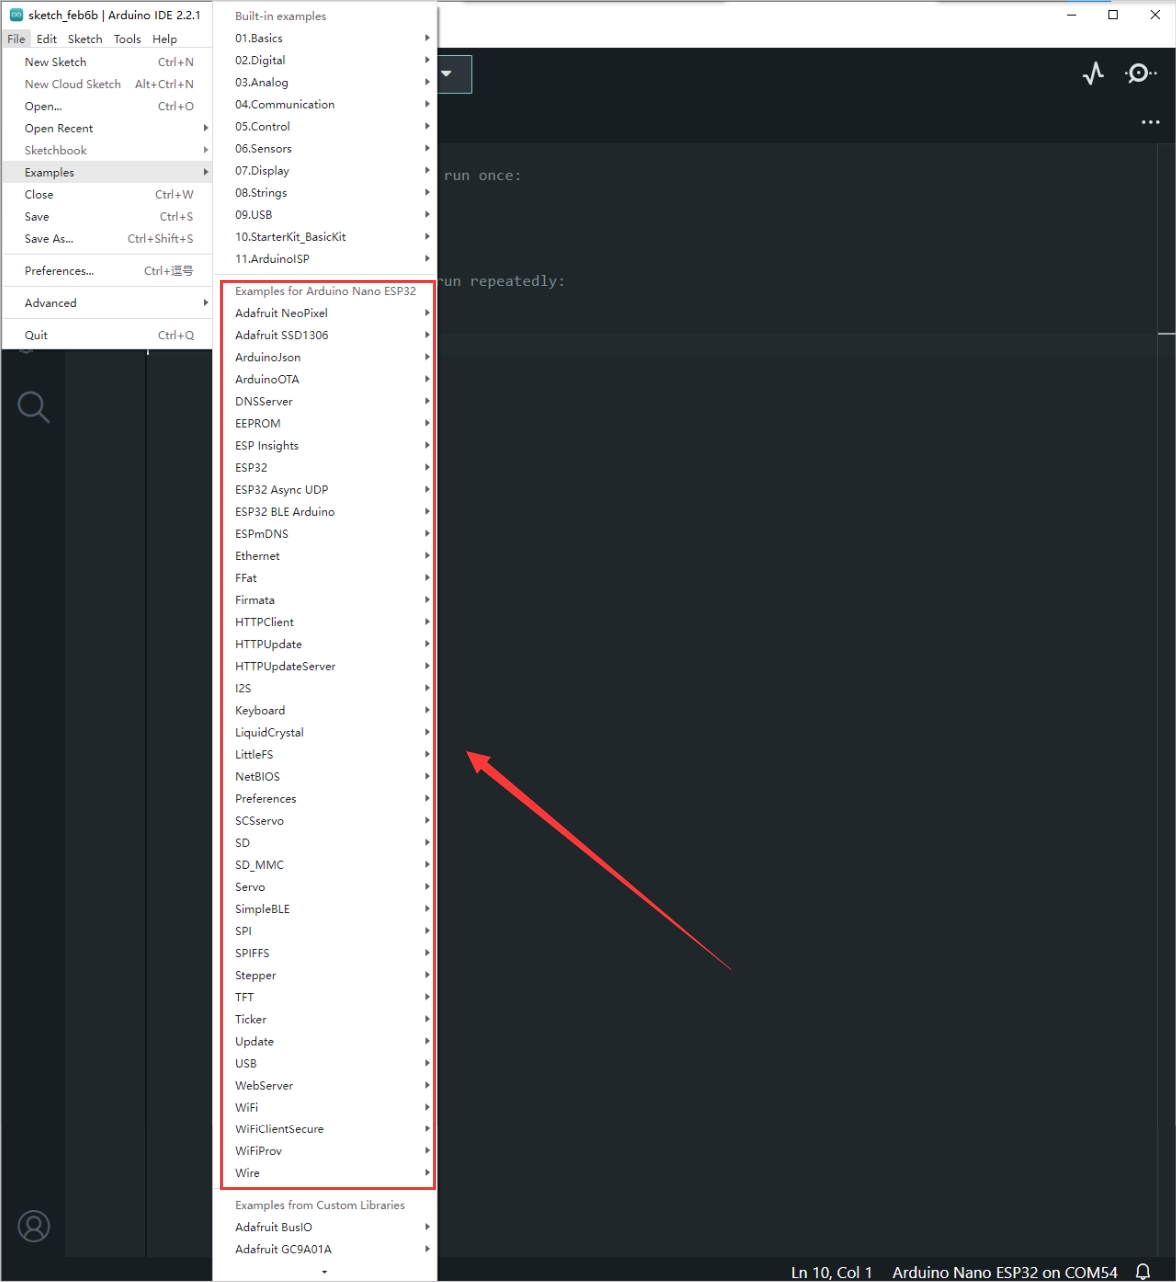This screenshot has height=1282, width=1176.
Task: Click Arduino Nano ESP32 on COM54 status
Action: [x=1004, y=1272]
